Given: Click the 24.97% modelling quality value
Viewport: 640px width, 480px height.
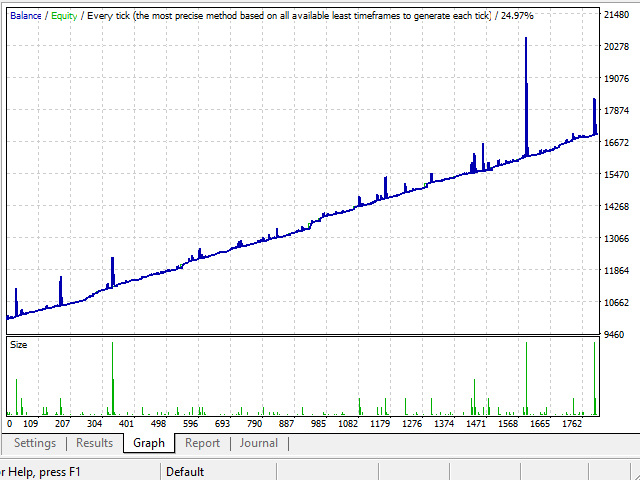Looking at the screenshot, I should pyautogui.click(x=517, y=16).
